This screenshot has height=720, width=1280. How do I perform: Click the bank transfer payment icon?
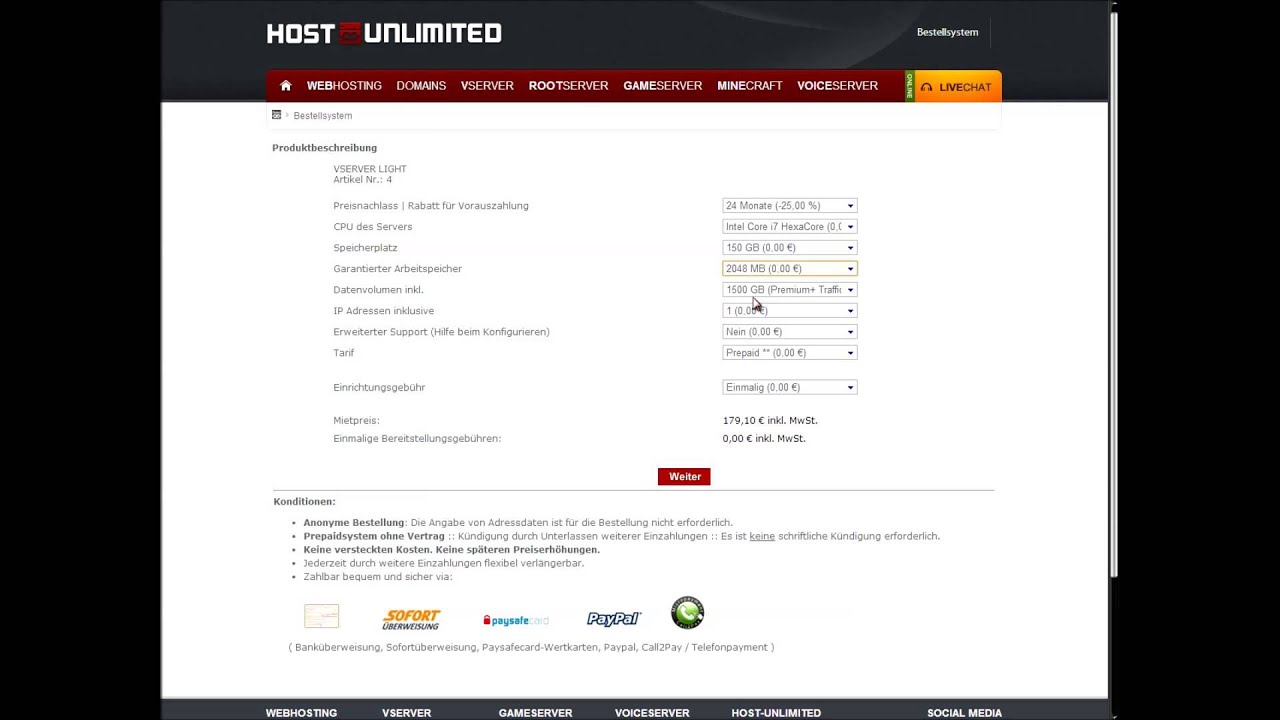tap(321, 616)
